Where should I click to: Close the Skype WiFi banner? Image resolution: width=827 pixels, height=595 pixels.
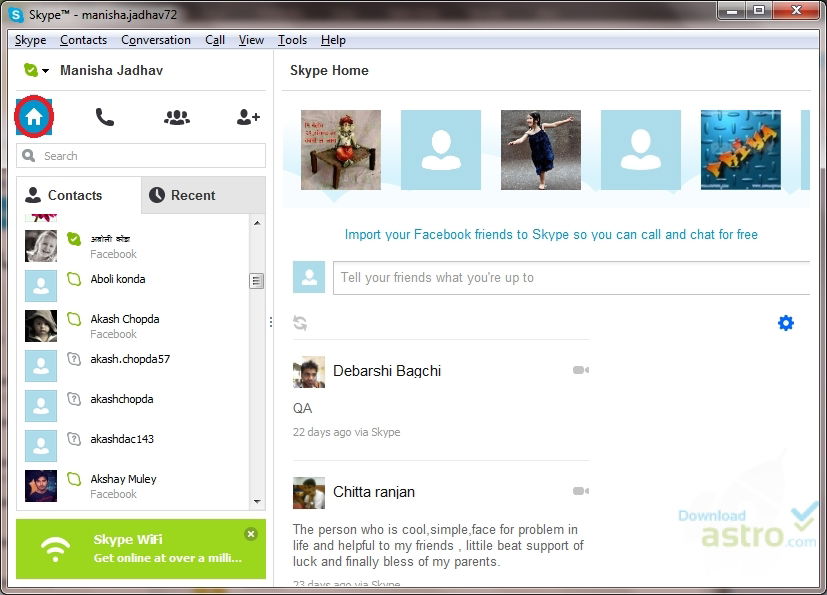coord(251,534)
